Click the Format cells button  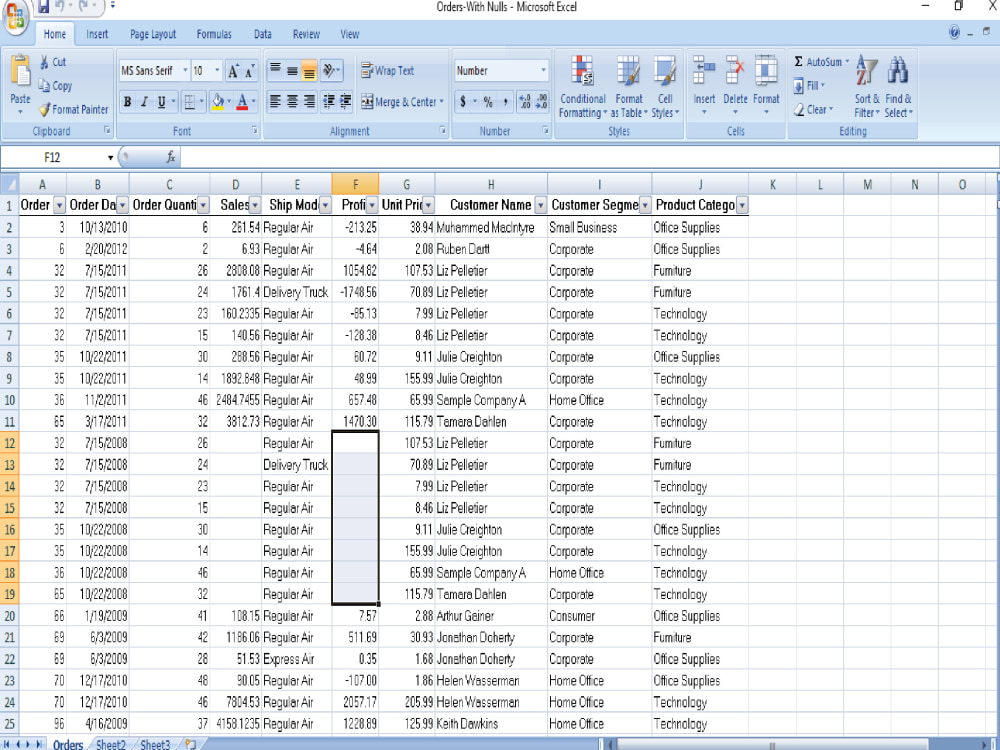766,85
